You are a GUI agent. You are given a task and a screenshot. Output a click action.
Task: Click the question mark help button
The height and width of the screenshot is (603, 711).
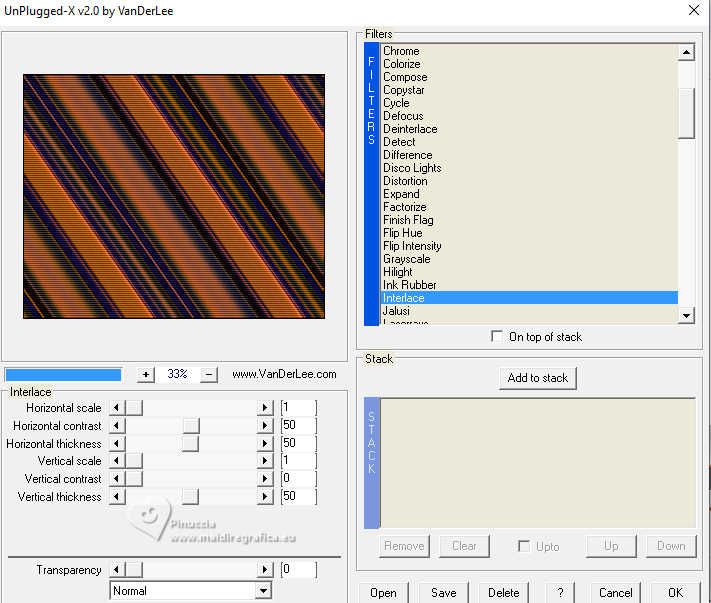(x=560, y=592)
